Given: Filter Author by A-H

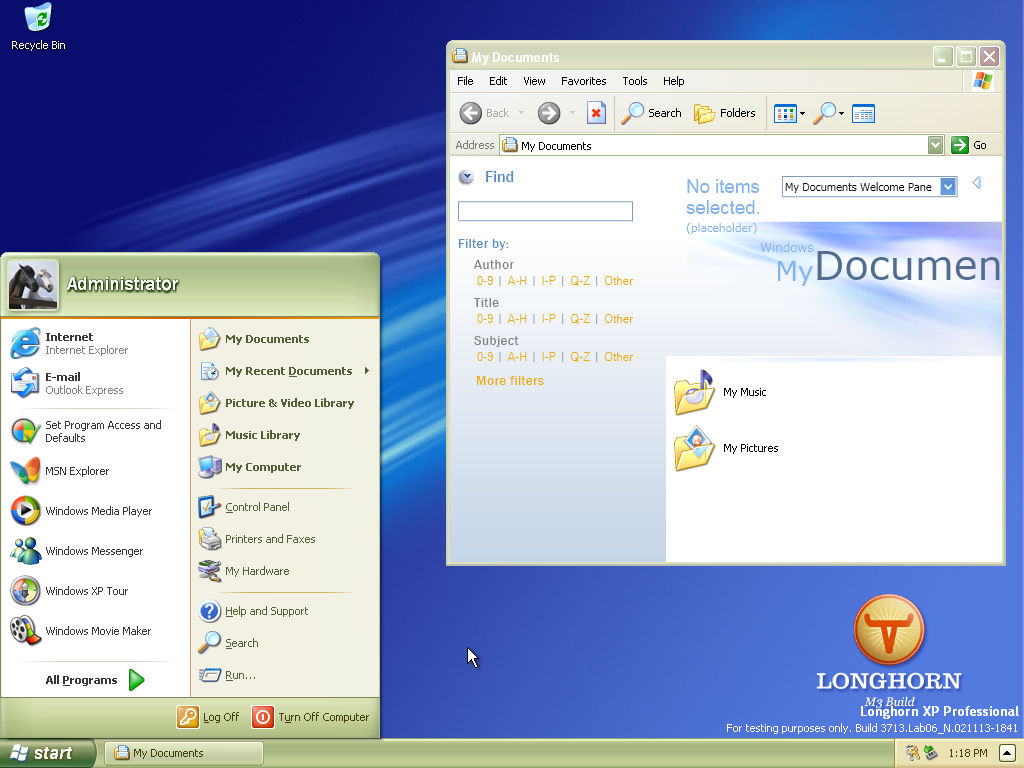Looking at the screenshot, I should coord(517,281).
